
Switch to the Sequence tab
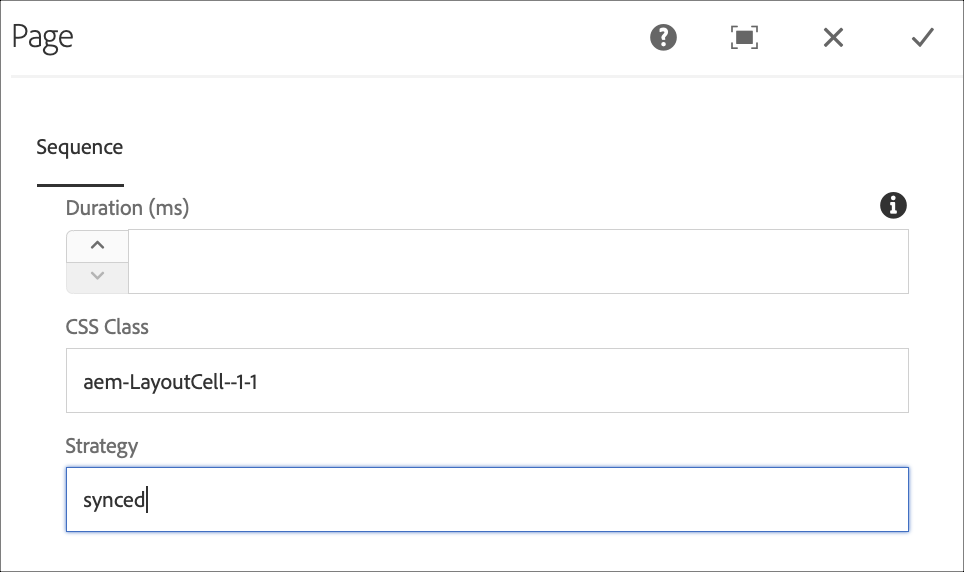(80, 148)
